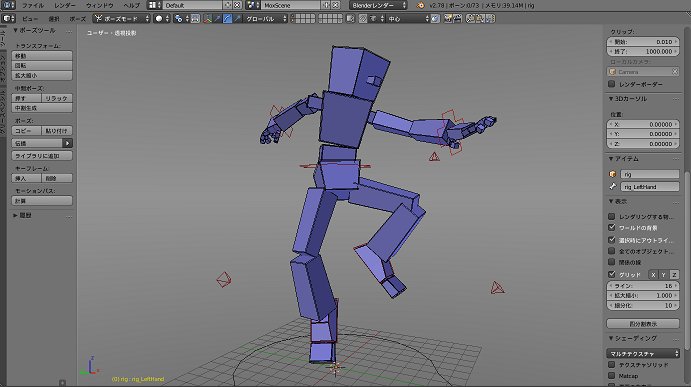Toggle grid Y axis button
The width and height of the screenshot is (691, 387).
tap(663, 275)
